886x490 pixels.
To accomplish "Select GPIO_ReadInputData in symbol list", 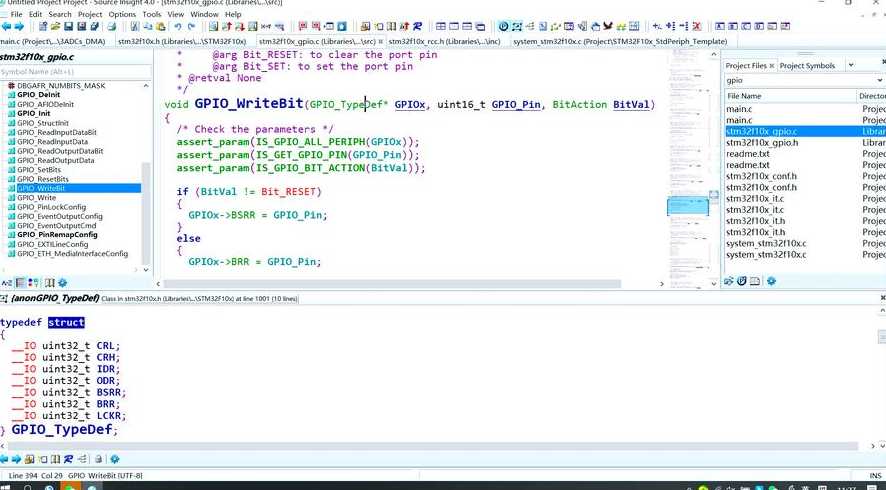I will point(53,142).
